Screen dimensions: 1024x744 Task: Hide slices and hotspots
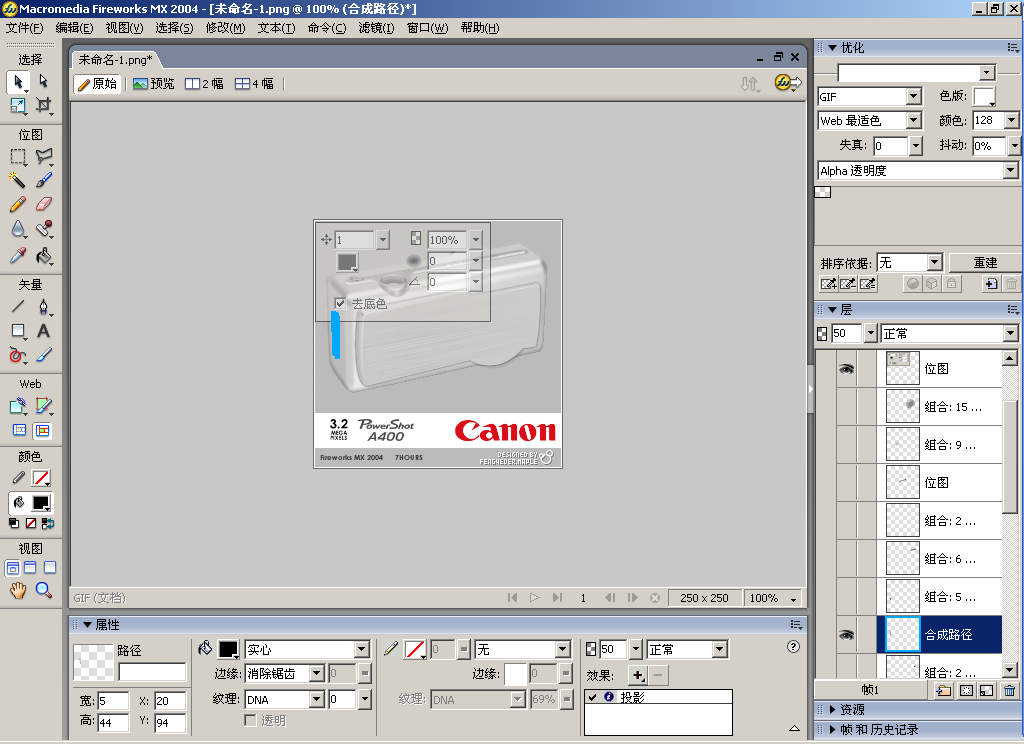click(20, 430)
